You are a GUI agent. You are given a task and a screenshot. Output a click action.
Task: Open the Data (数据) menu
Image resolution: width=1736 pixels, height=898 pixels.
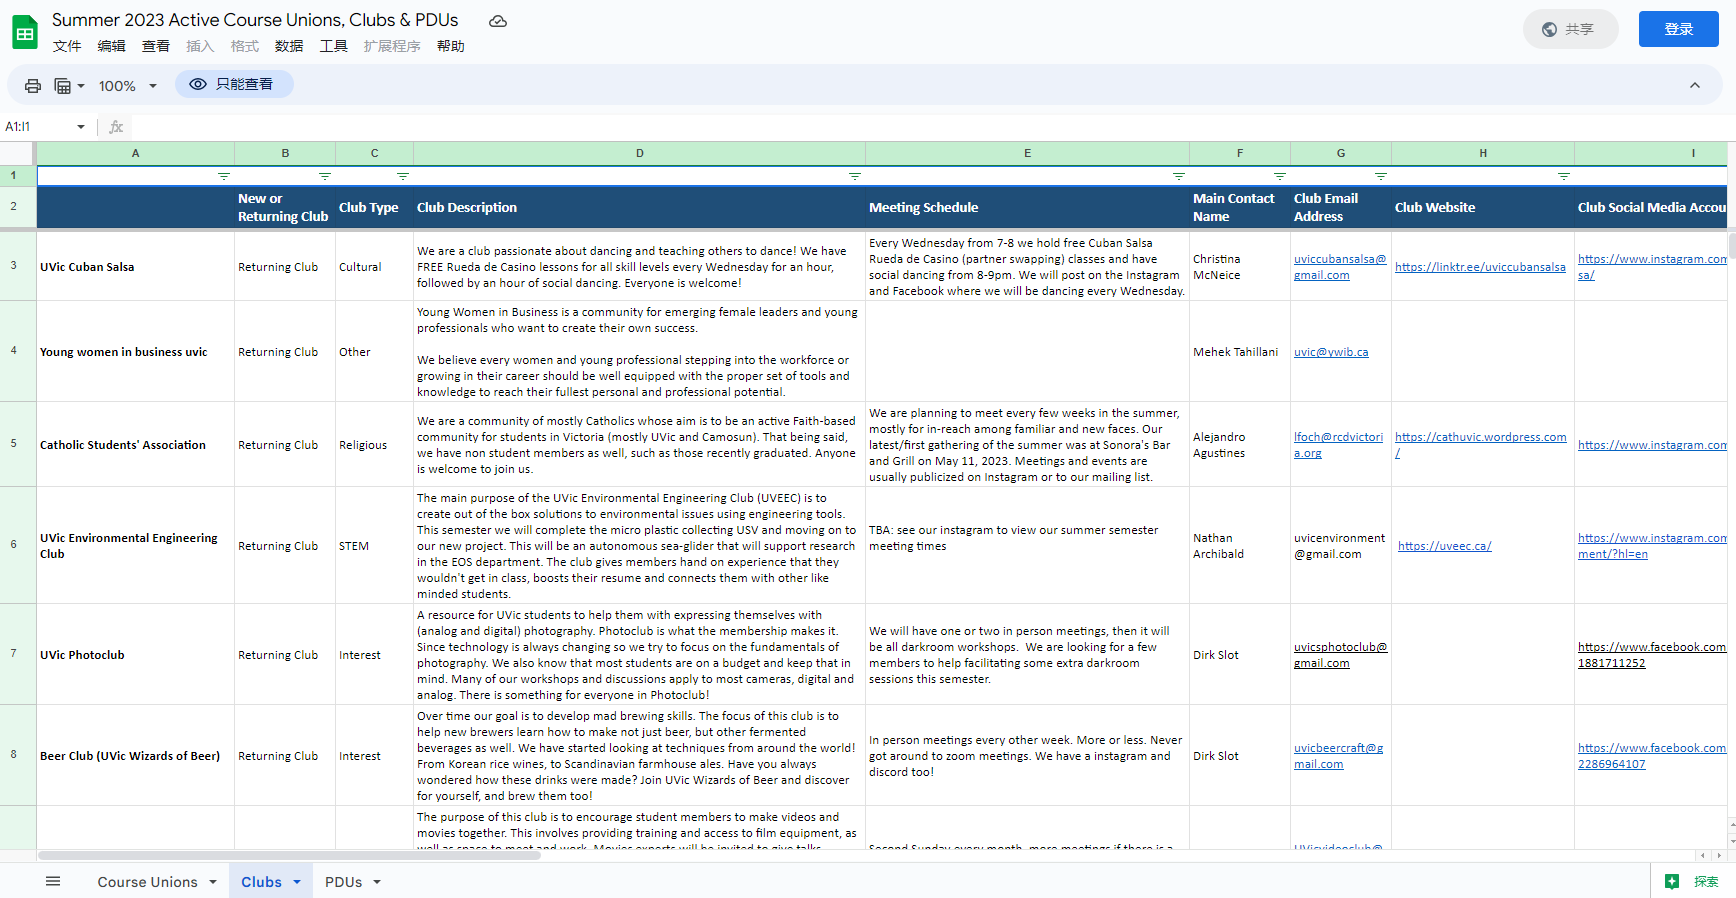[x=289, y=46]
